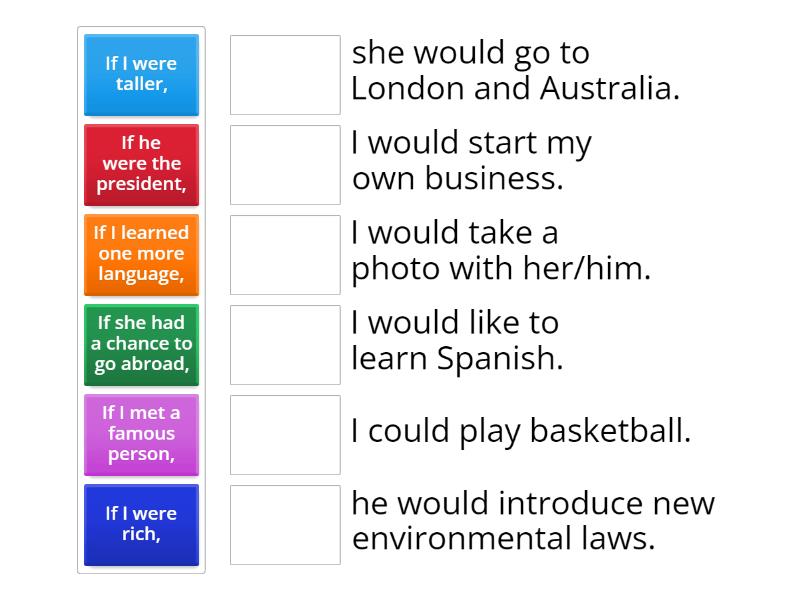Select empty slot beside 'introduce new environmental laws'
Image resolution: width=800 pixels, height=600 pixels.
285,525
